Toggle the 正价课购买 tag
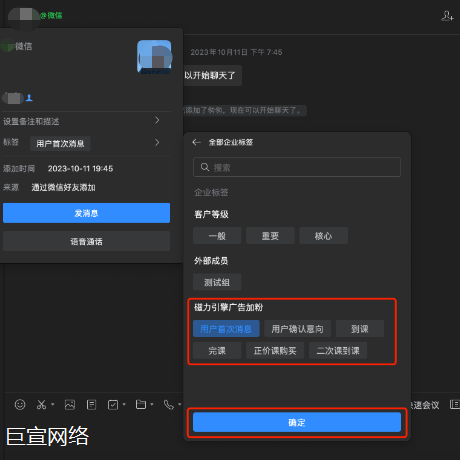 275,351
